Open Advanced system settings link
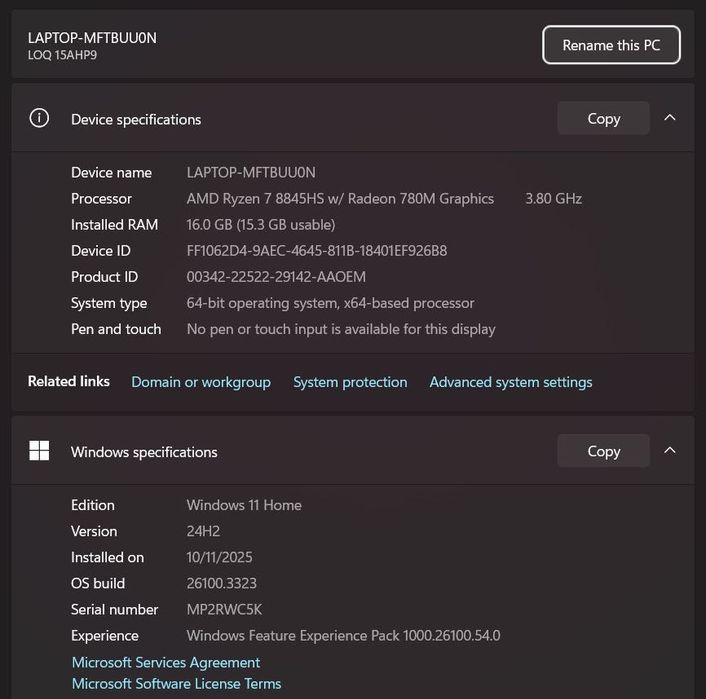 (511, 382)
